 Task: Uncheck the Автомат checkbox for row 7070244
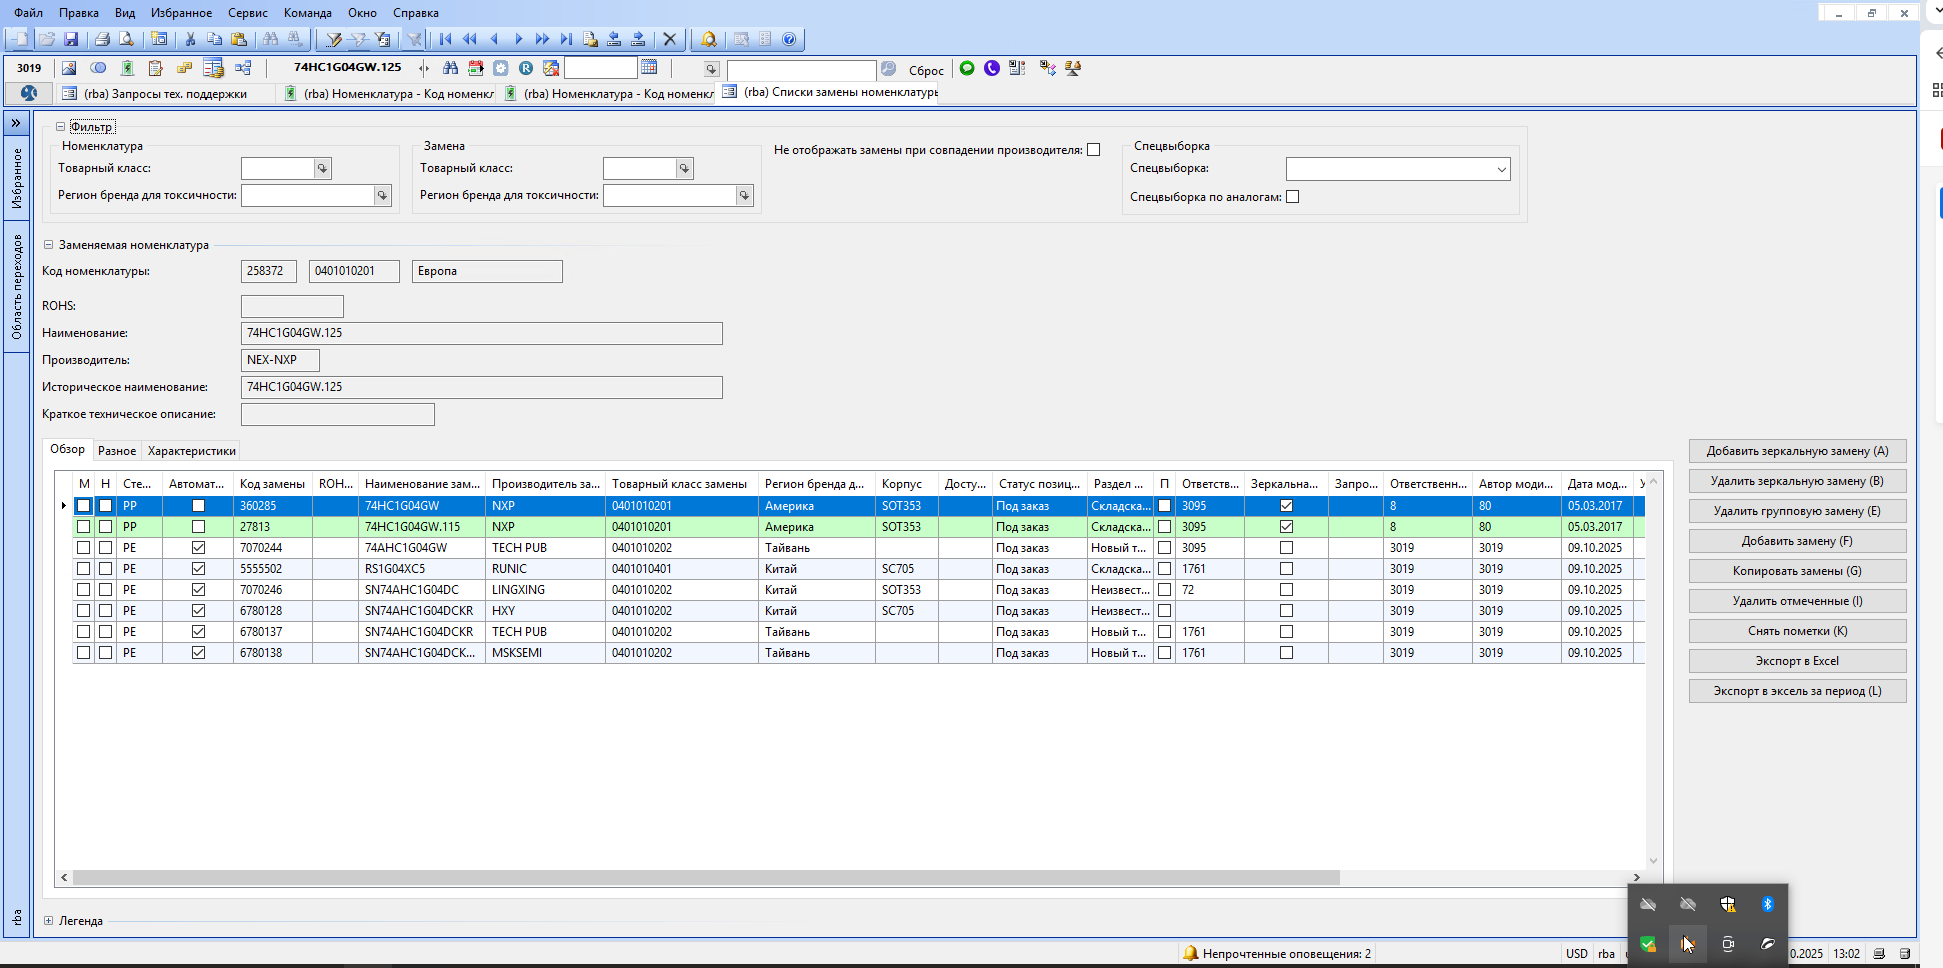[x=198, y=548]
